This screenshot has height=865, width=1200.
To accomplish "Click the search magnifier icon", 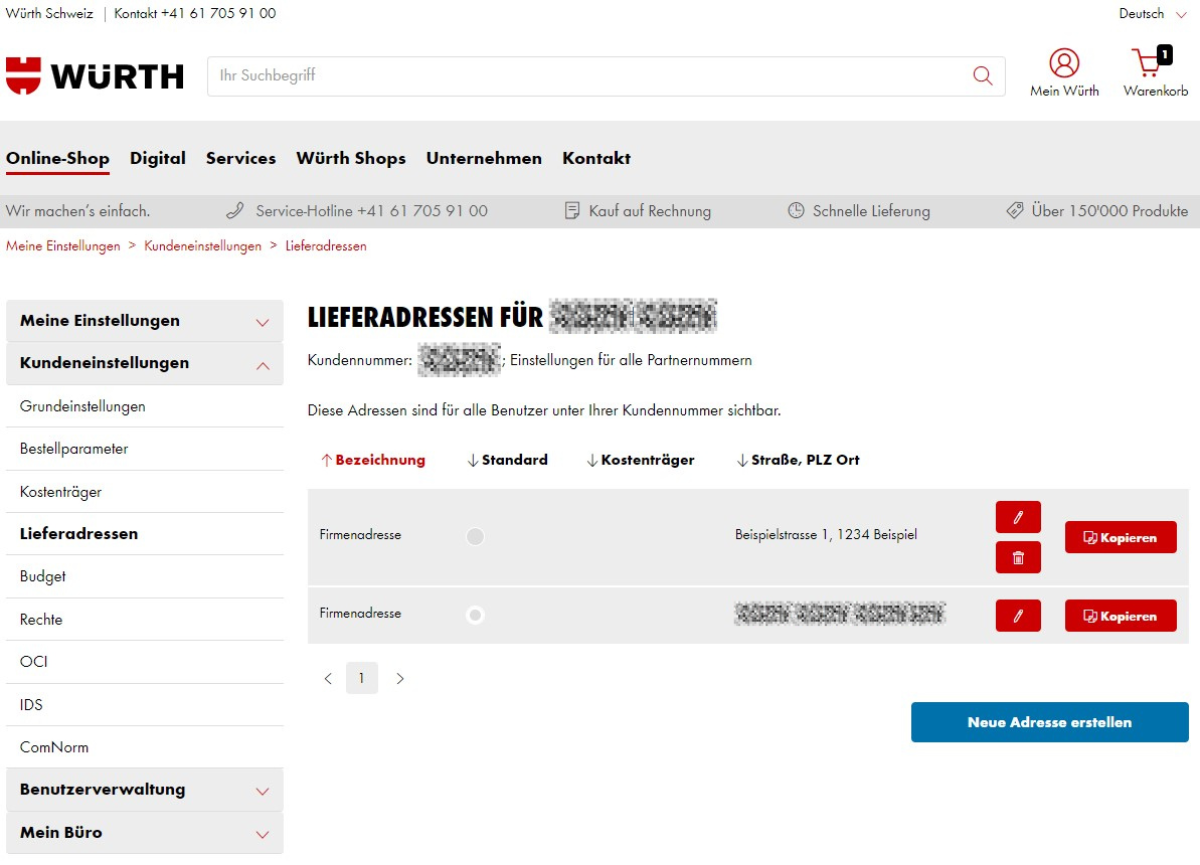I will (x=983, y=76).
